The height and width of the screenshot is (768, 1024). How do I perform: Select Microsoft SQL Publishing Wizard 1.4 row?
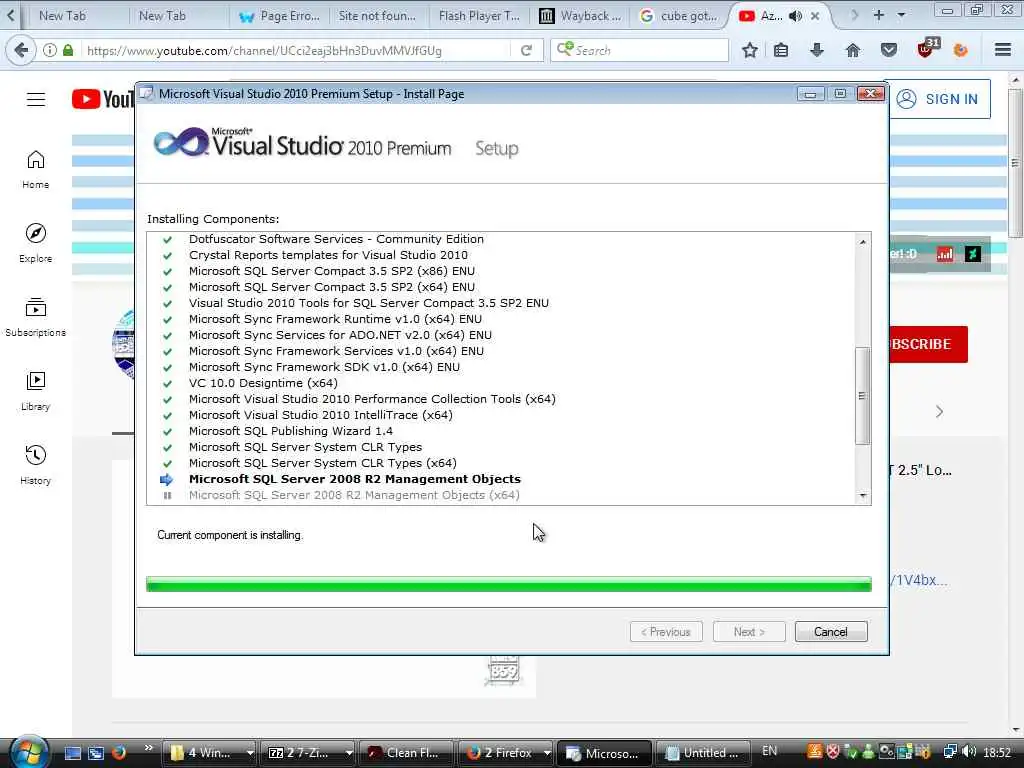(x=291, y=431)
